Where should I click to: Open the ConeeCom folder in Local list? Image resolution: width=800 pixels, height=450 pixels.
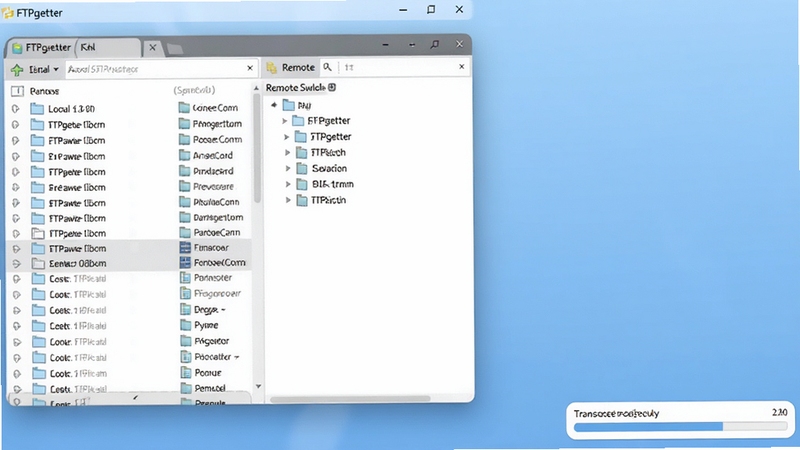click(209, 108)
